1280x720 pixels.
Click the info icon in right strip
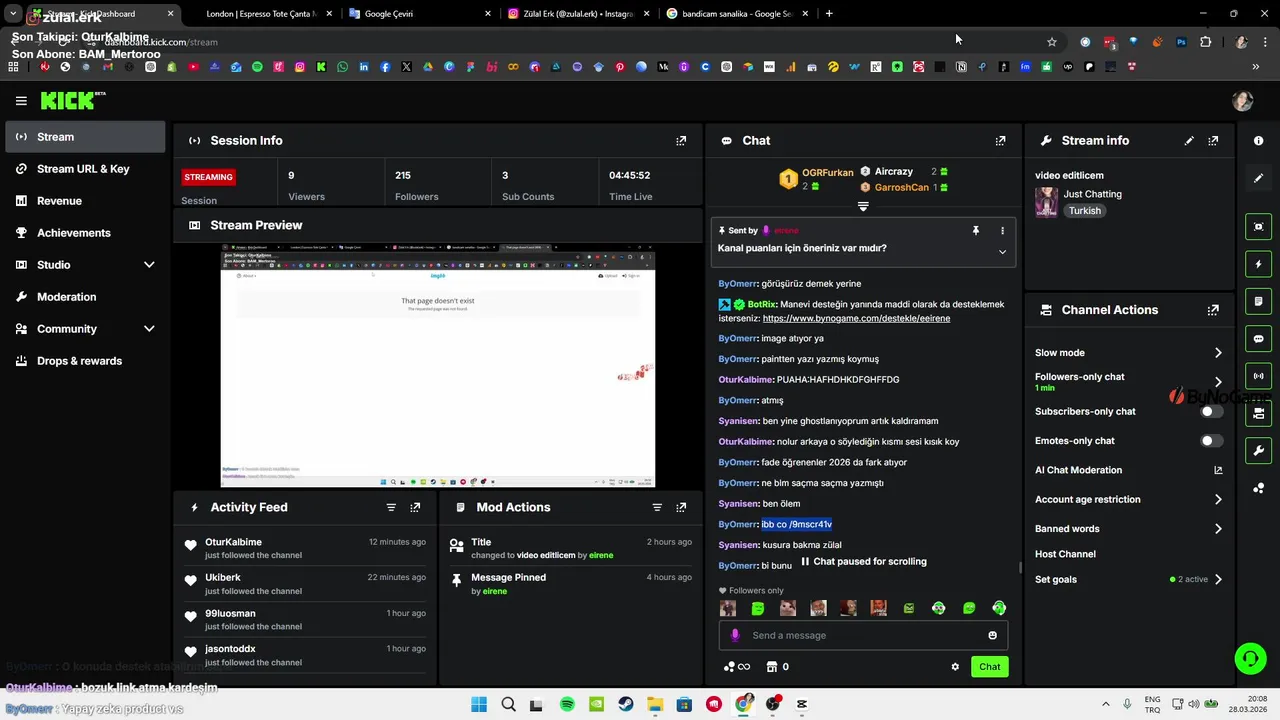click(x=1258, y=141)
